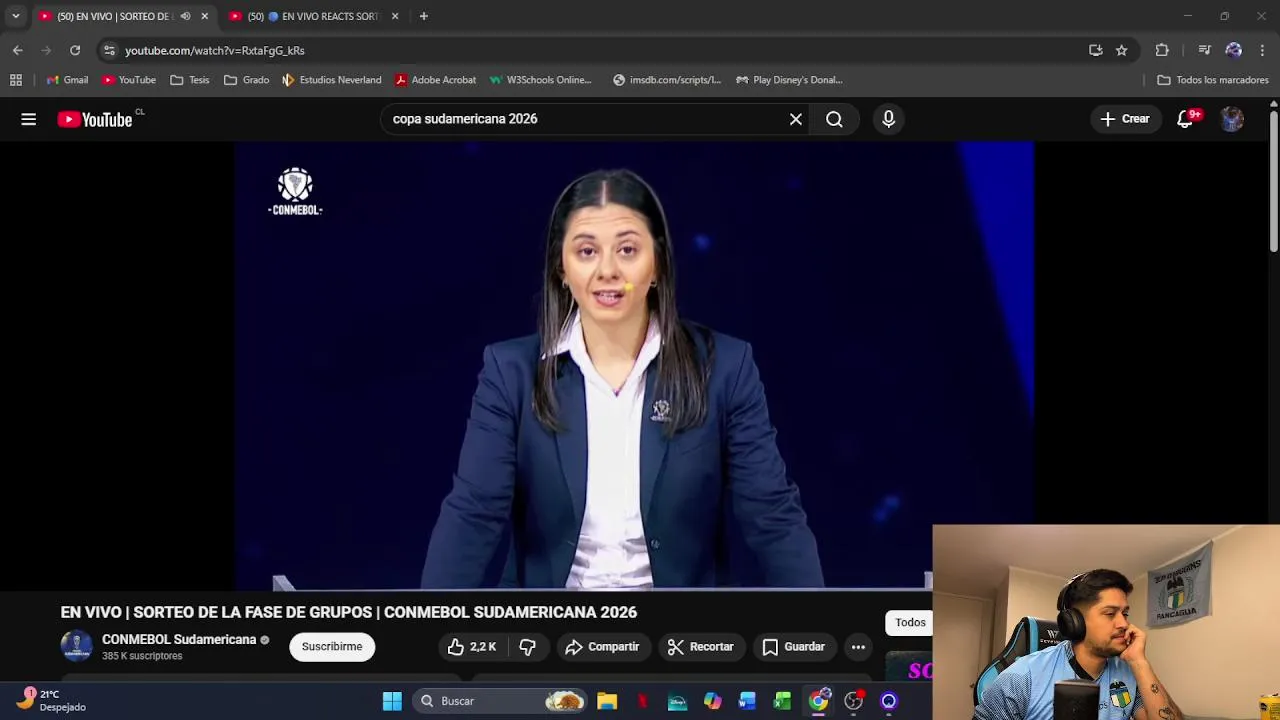Open File Explorer from taskbar
The width and height of the screenshot is (1280, 720).
point(607,701)
